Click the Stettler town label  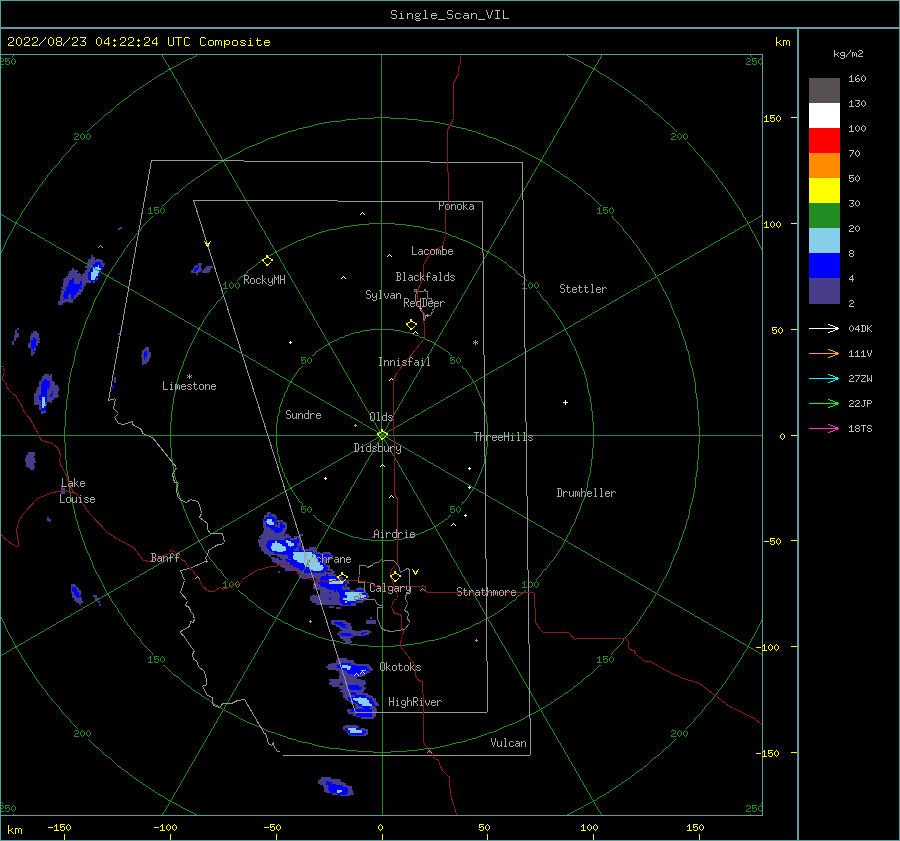click(x=583, y=289)
